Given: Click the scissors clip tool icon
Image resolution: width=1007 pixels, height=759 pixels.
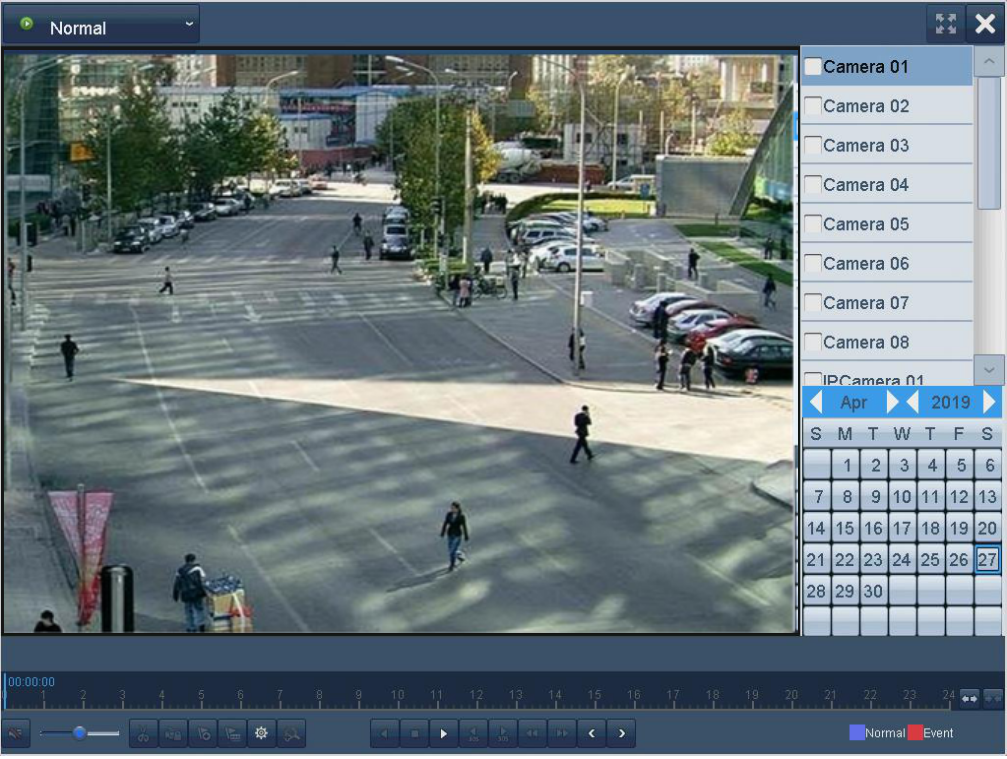Looking at the screenshot, I should 143,733.
